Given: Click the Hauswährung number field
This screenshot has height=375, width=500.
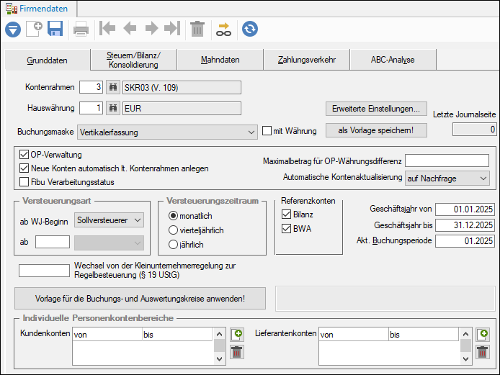Looking at the screenshot, I should pos(91,108).
